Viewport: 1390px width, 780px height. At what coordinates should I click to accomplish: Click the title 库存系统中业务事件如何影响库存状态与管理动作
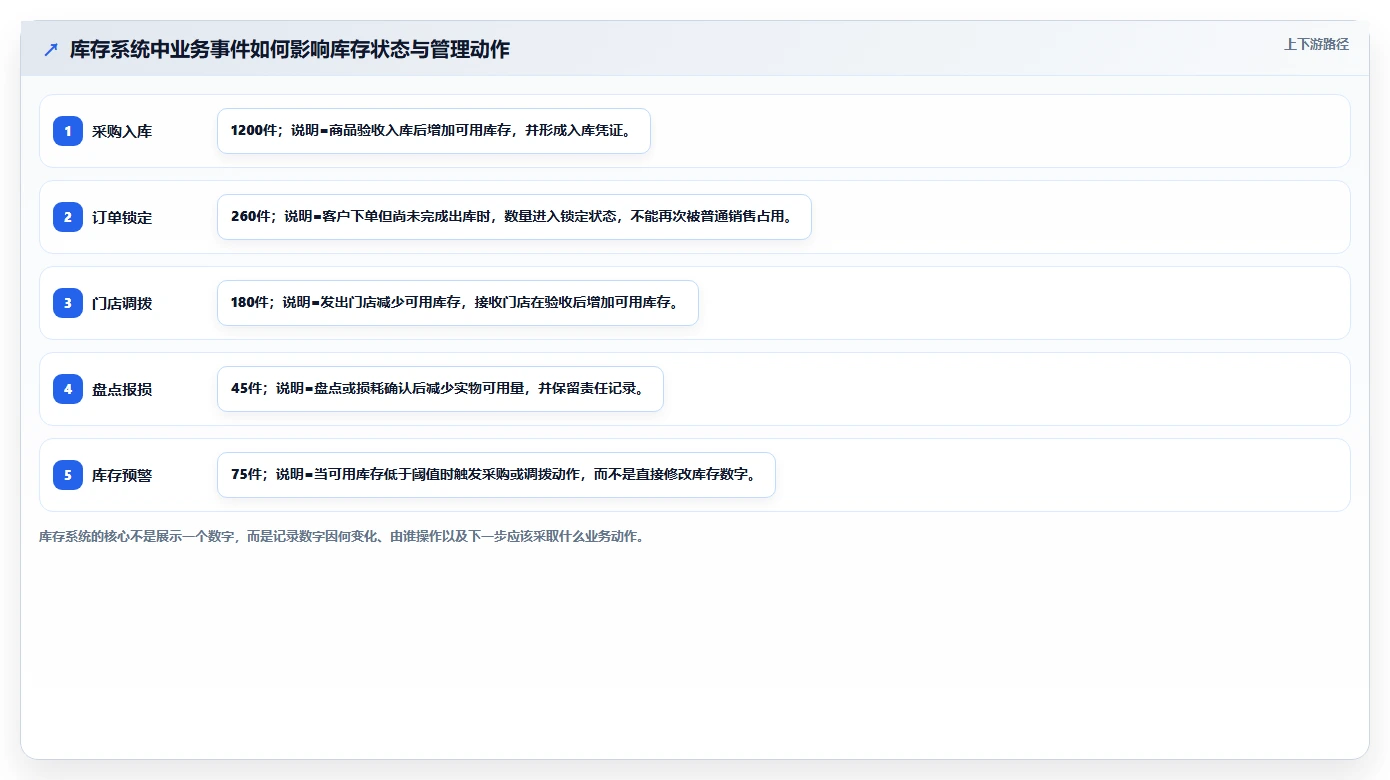(290, 50)
